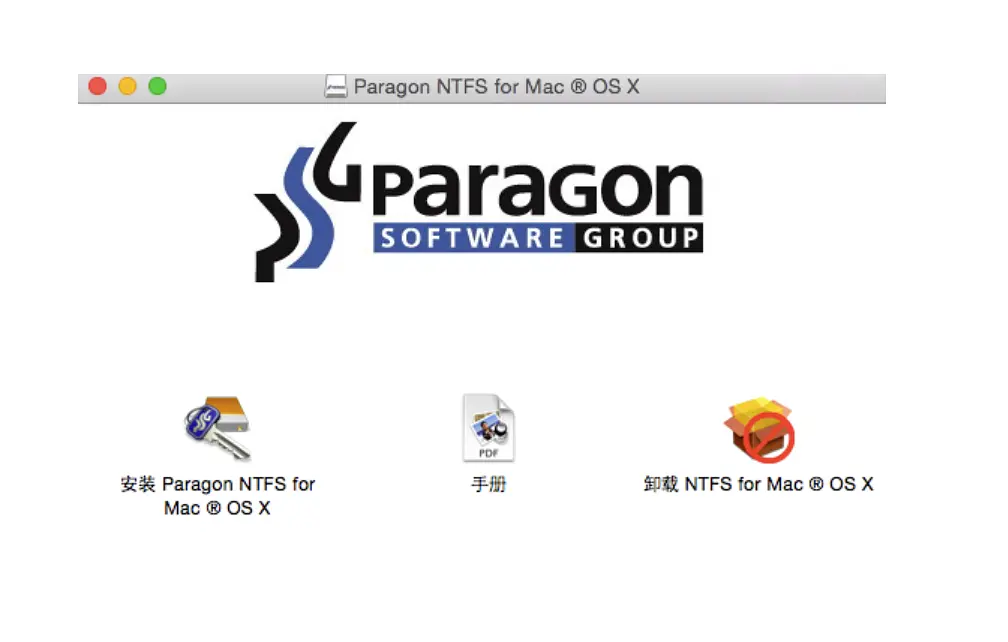Viewport: 1008px width, 642px height.
Task: Select the '手册' file name label
Action: point(489,484)
